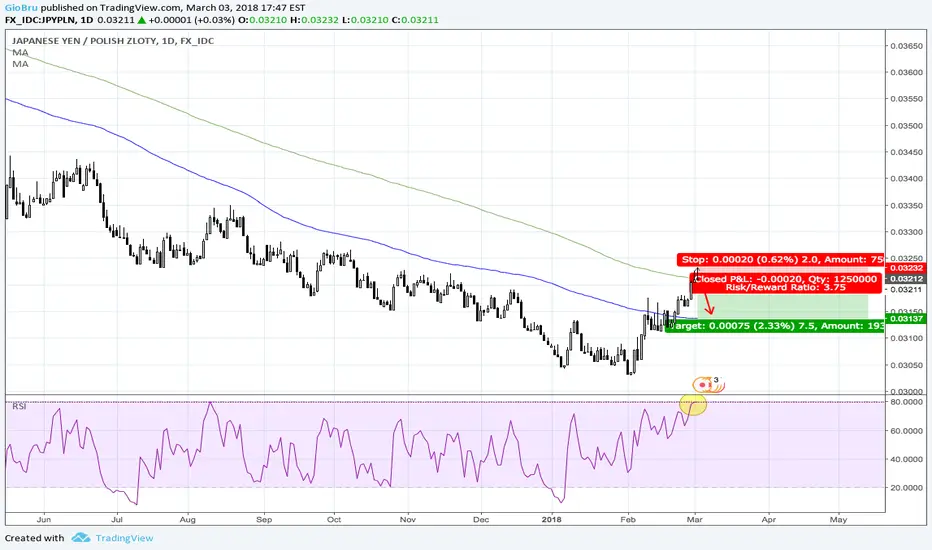Image resolution: width=932 pixels, height=550 pixels.
Task: Click the close value C:0.03211
Action: point(415,20)
